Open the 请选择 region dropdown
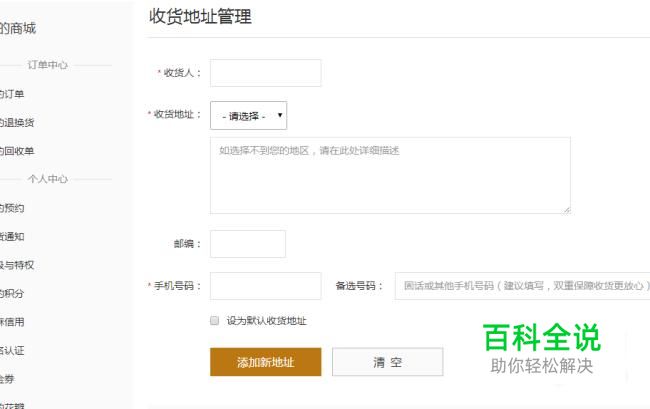650x409 pixels. [248, 116]
